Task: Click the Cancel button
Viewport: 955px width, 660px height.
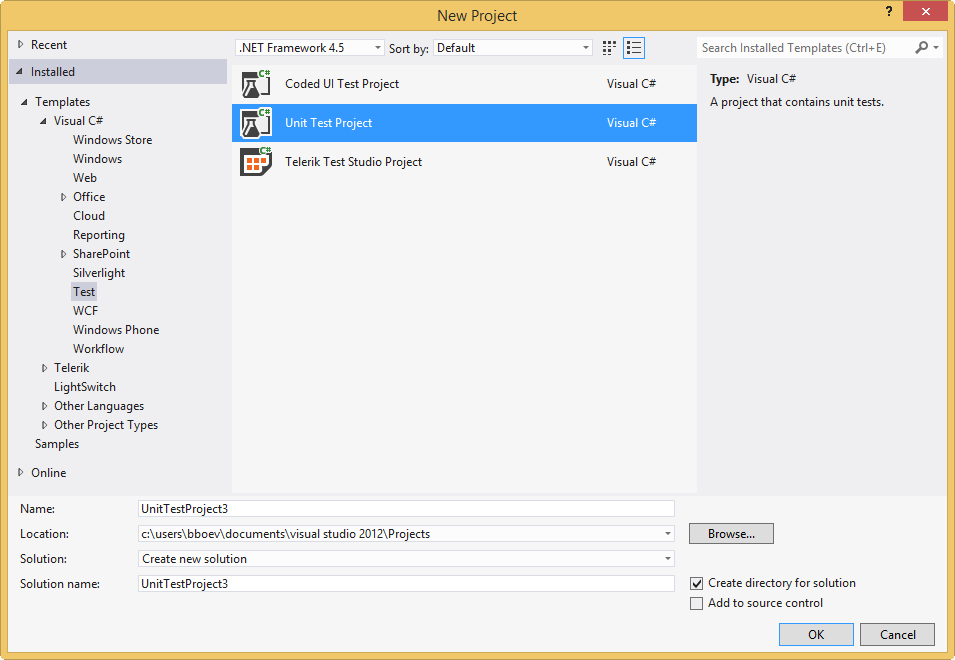Action: (897, 634)
